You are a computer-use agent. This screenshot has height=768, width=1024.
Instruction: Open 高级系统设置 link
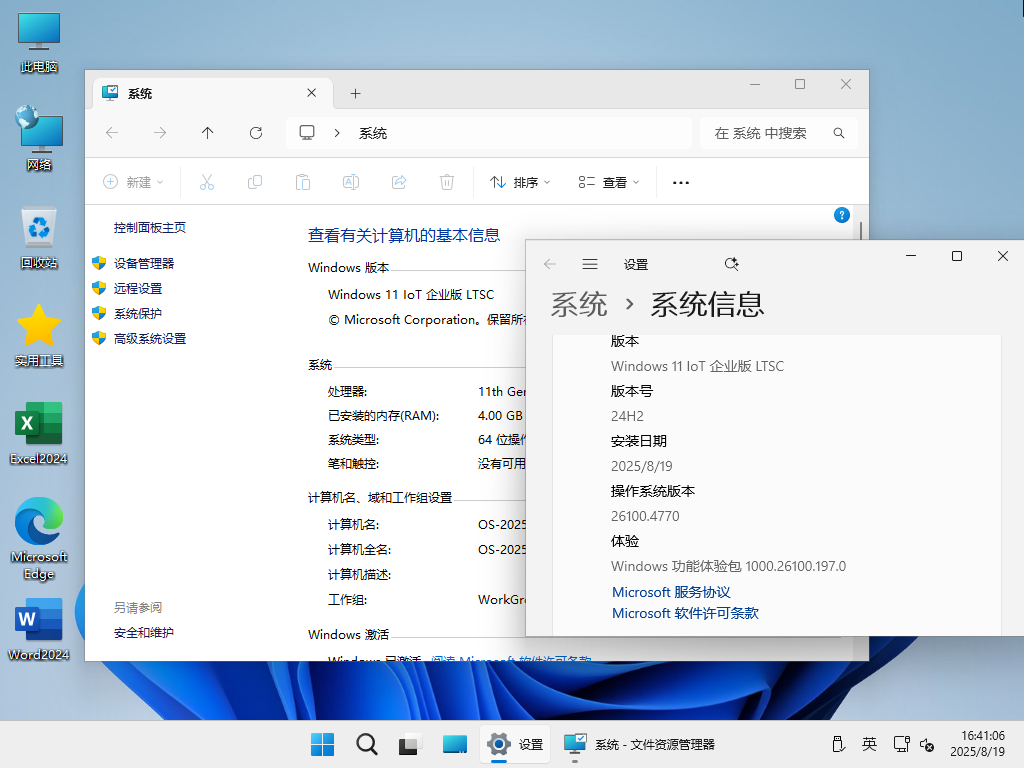coord(150,338)
